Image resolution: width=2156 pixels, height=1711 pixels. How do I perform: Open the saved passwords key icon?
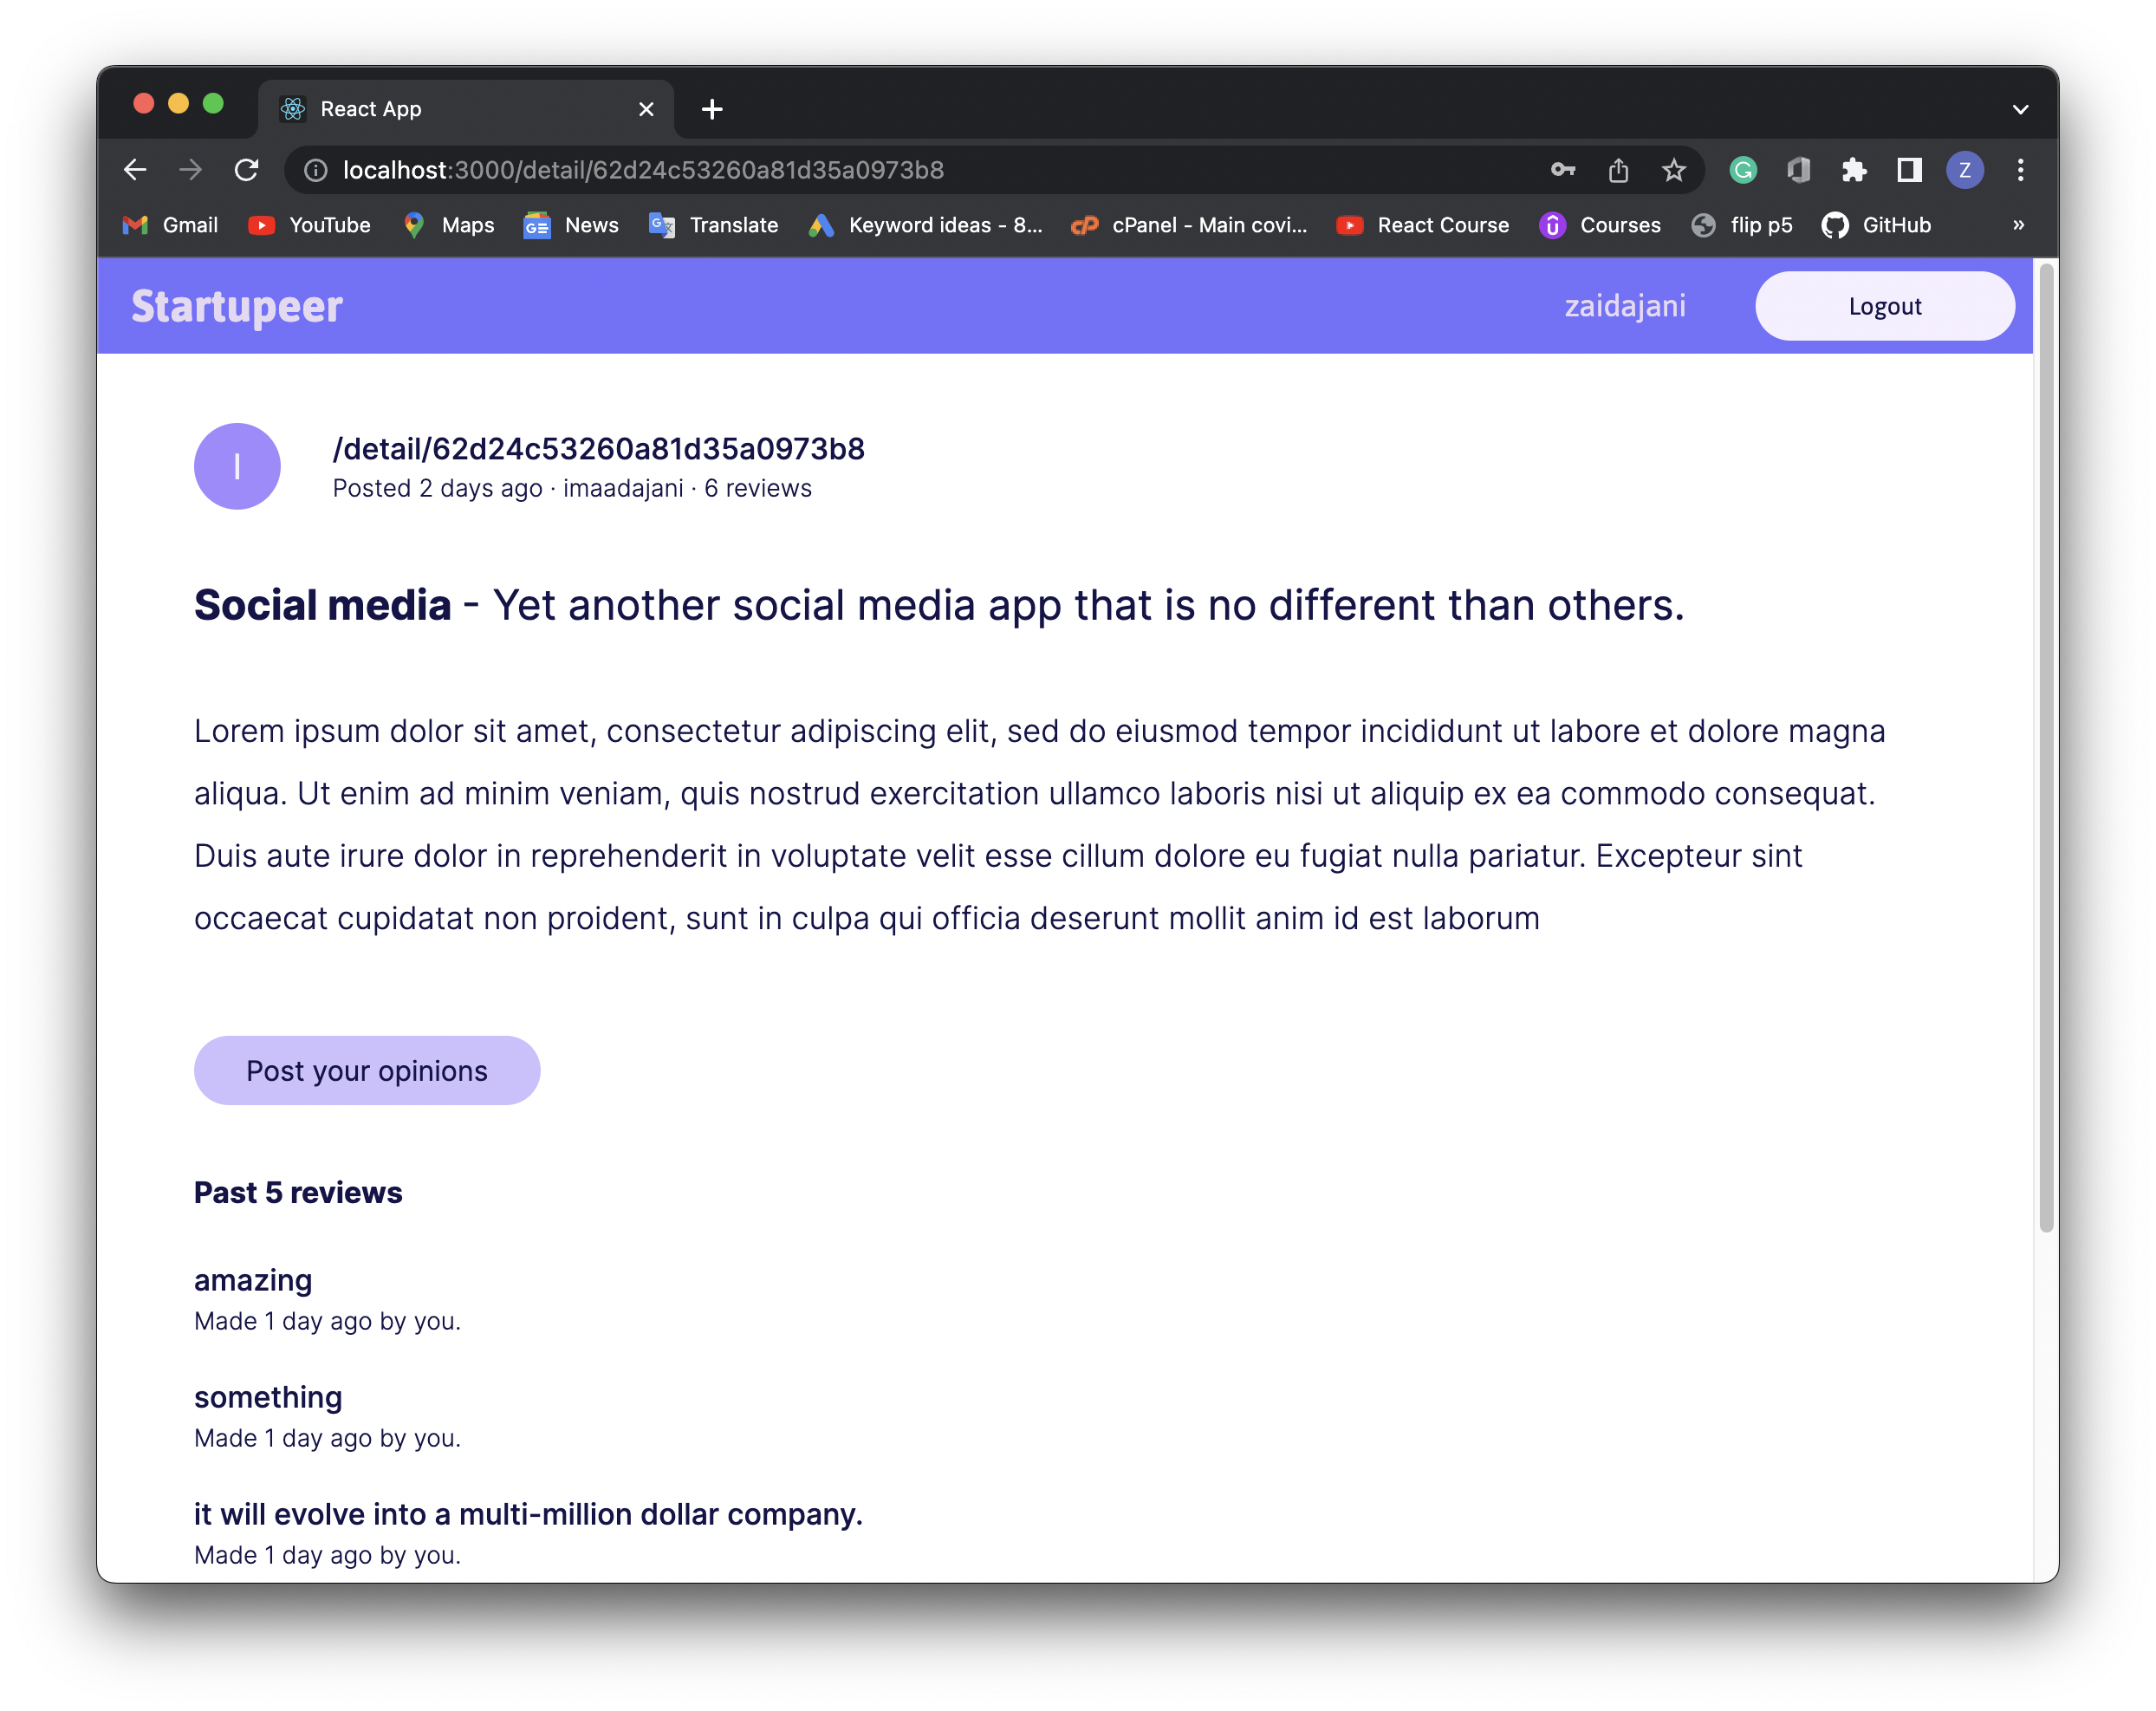click(x=1562, y=170)
